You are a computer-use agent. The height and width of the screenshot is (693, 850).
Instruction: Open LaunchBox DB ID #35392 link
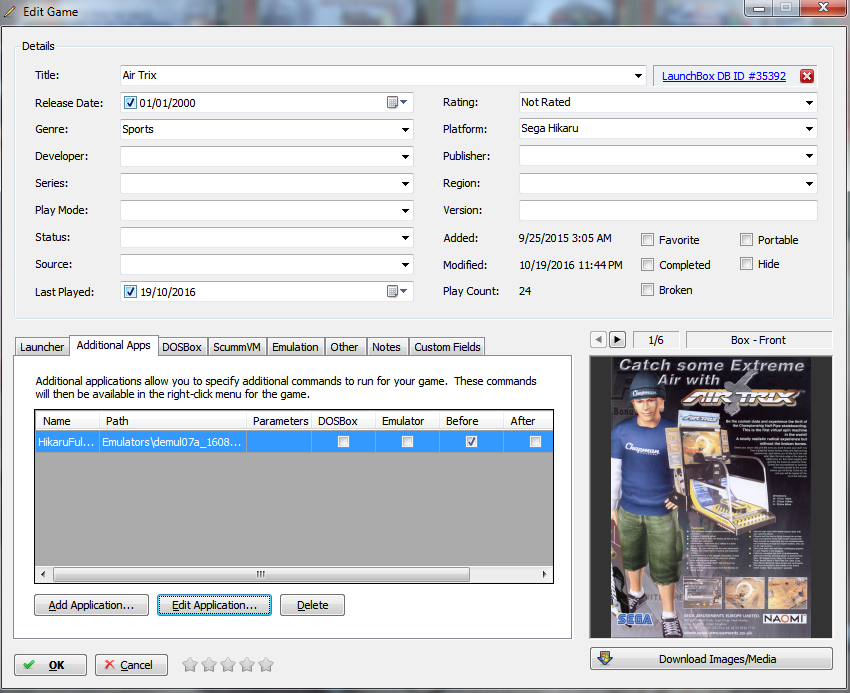point(724,76)
